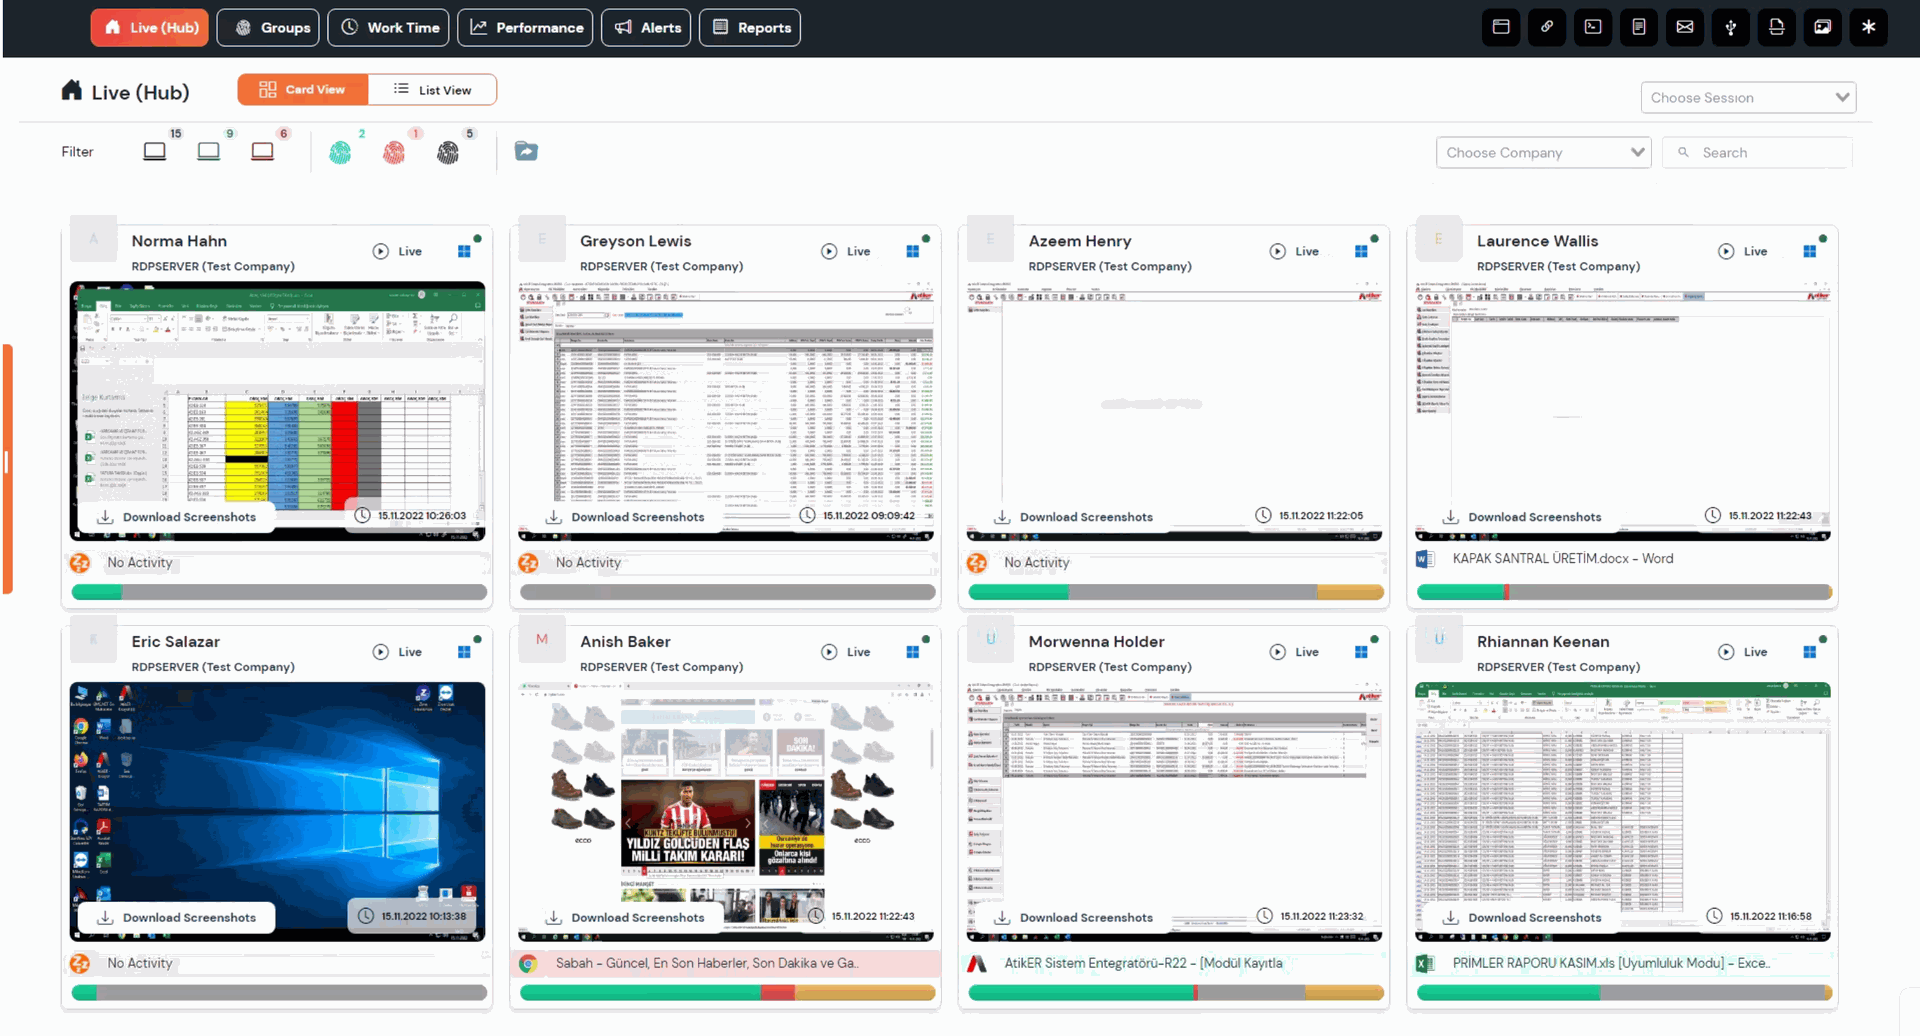Expand the Choose Session dropdown
Viewport: 1920px width, 1036px height.
point(1747,98)
